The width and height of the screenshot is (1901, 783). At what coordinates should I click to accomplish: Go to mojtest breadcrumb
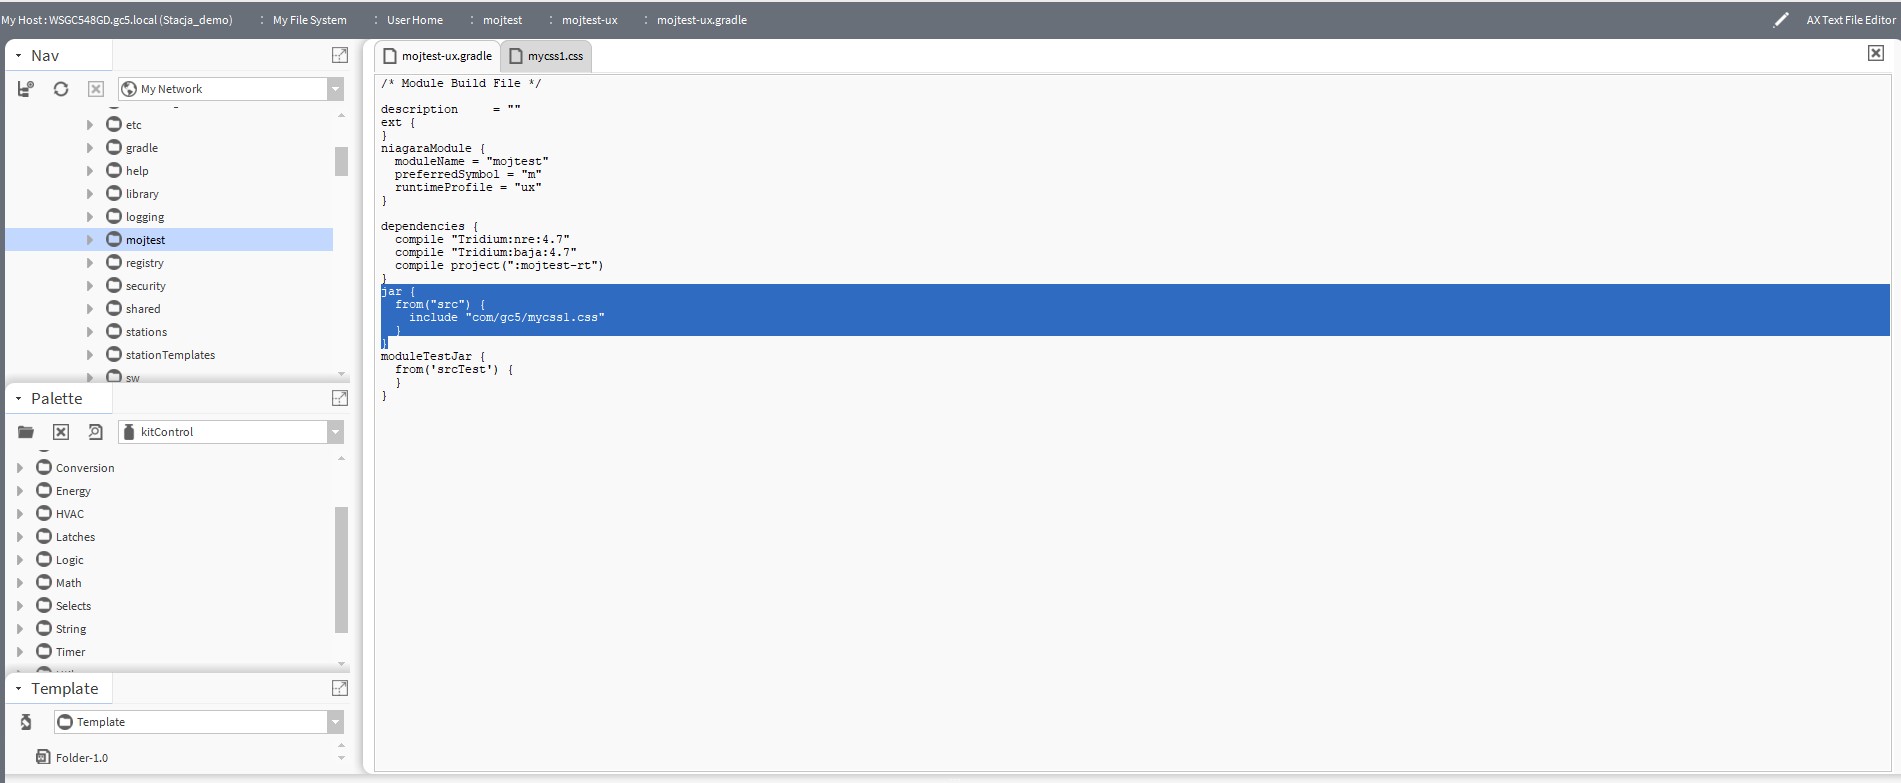(x=502, y=20)
